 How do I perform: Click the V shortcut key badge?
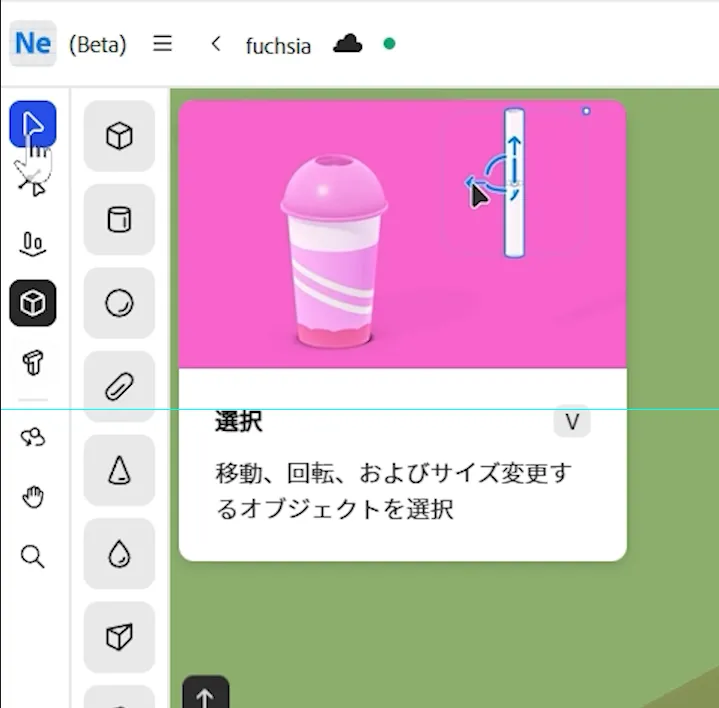click(572, 421)
